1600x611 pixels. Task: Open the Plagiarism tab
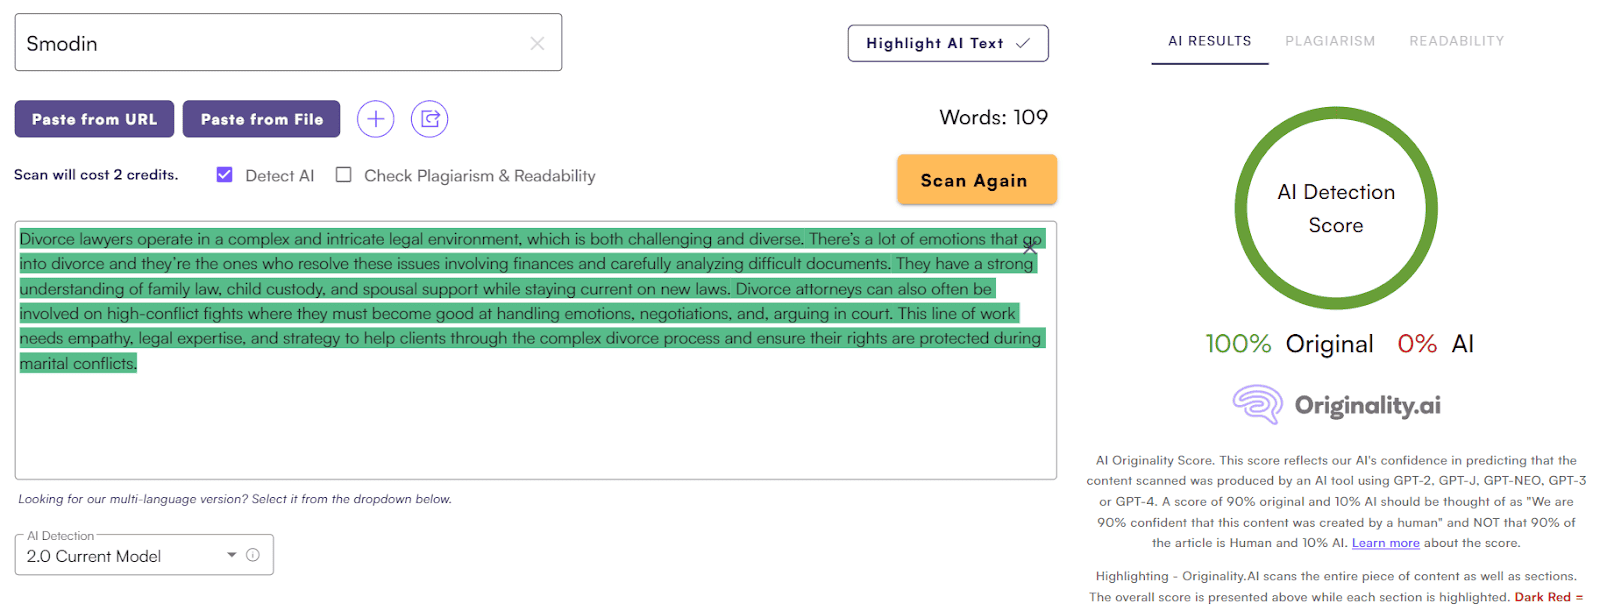click(x=1329, y=41)
